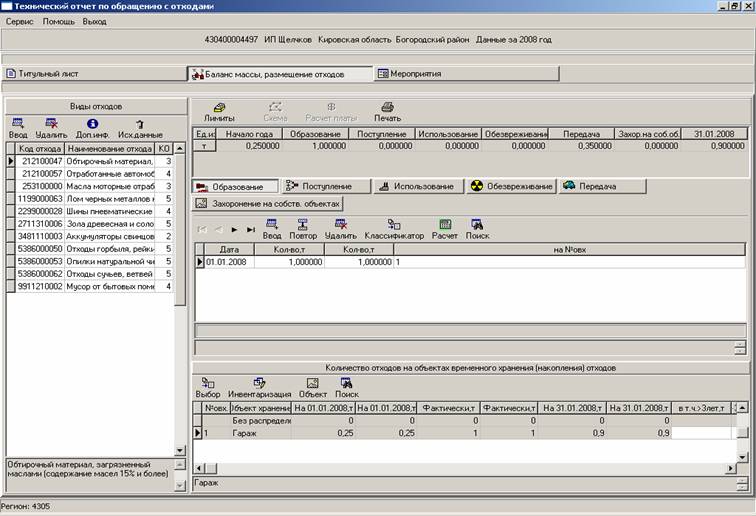The width and height of the screenshot is (756, 516).
Task: Click the Расчет calculator icon
Action: point(445,225)
